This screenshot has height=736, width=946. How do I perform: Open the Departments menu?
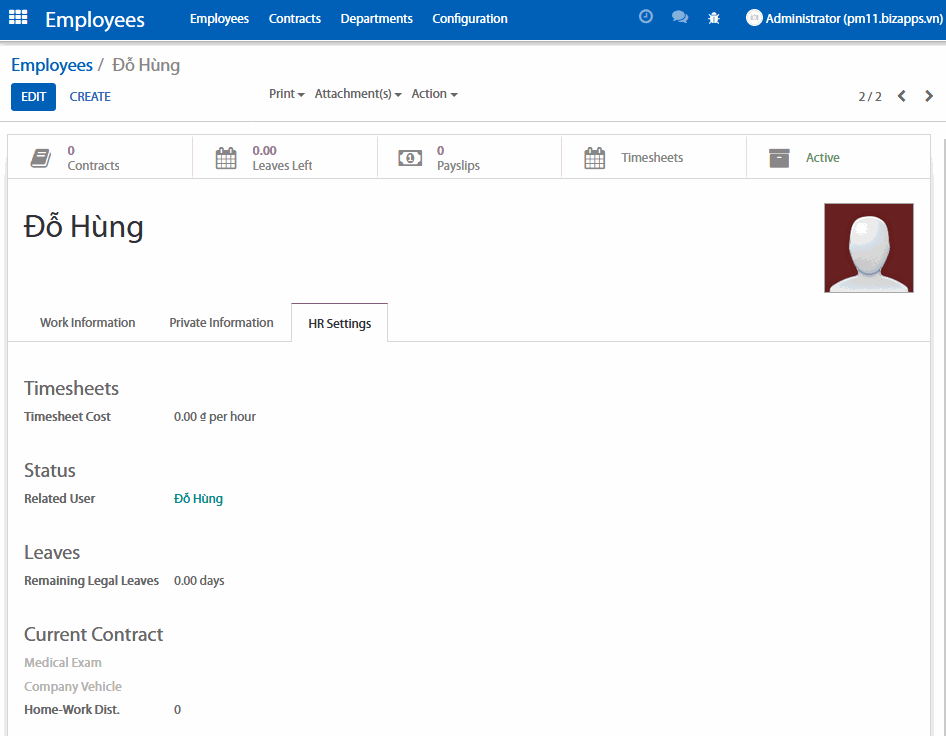pos(376,19)
